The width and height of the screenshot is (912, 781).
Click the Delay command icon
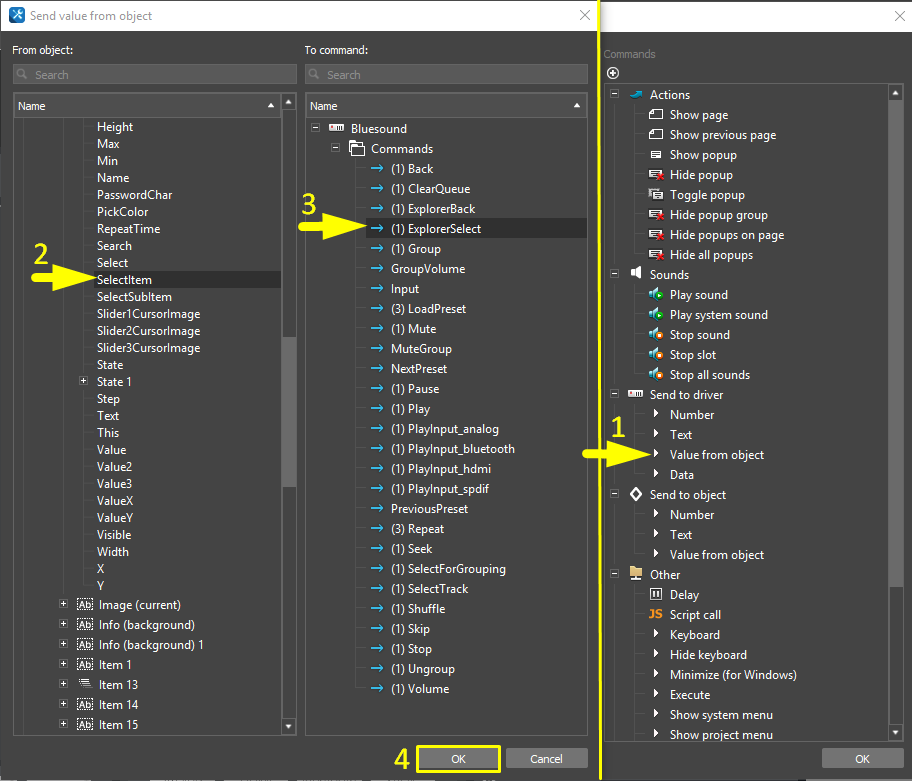click(x=656, y=595)
